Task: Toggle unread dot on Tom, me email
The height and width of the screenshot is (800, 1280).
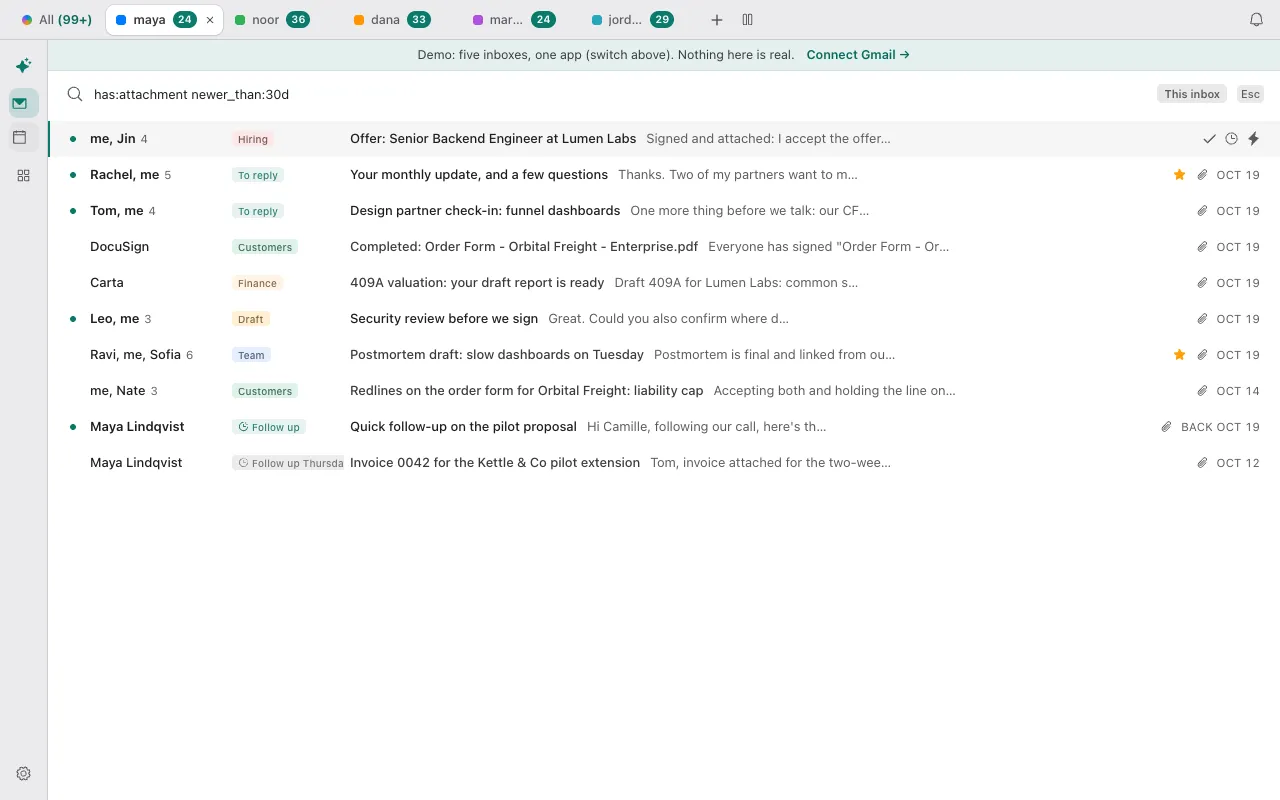Action: click(x=73, y=211)
